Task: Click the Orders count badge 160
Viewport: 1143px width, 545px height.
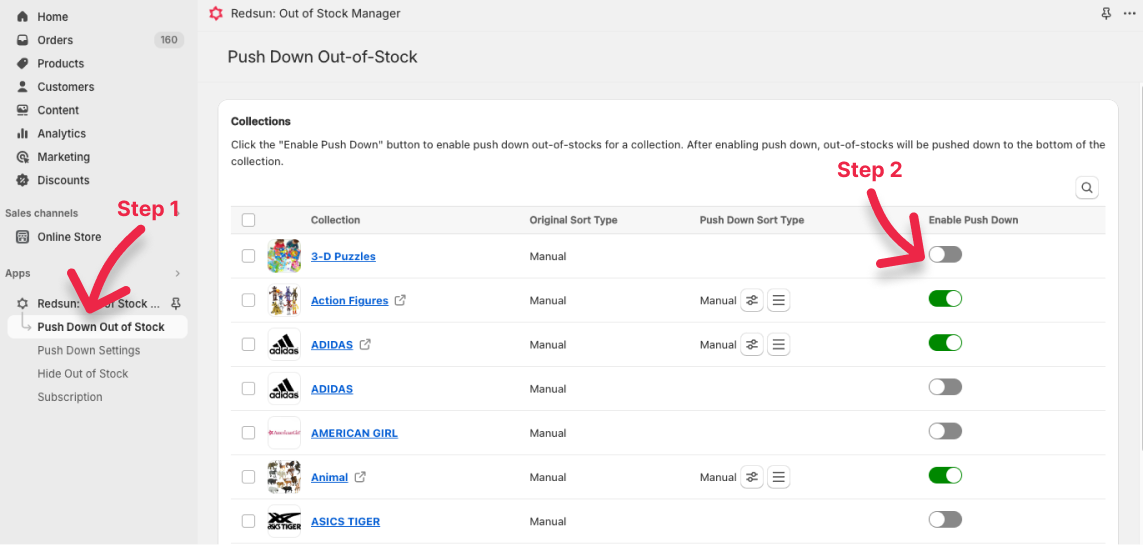Action: tap(169, 40)
